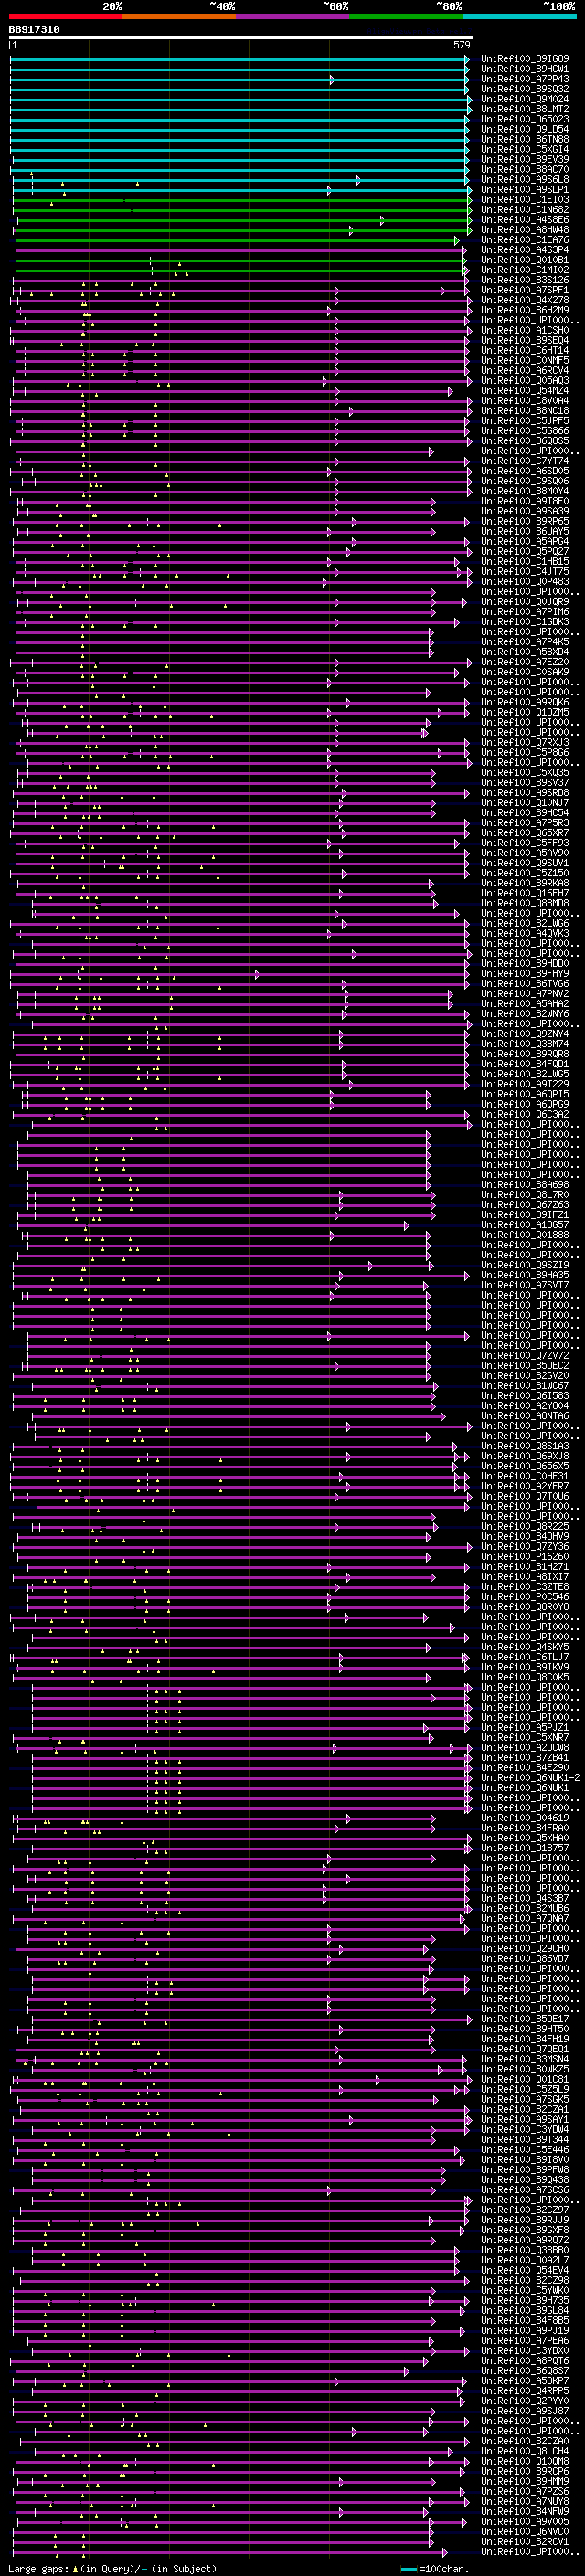The height and width of the screenshot is (2576, 585).
Task: Click the UniRef100_B8A698 label
Action: tap(525, 1185)
